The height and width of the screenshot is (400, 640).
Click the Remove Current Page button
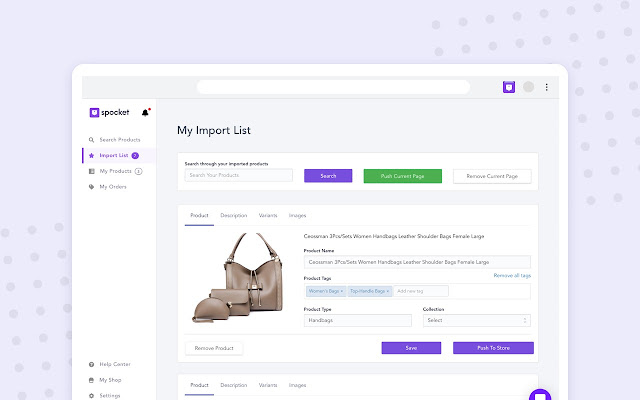click(492, 176)
